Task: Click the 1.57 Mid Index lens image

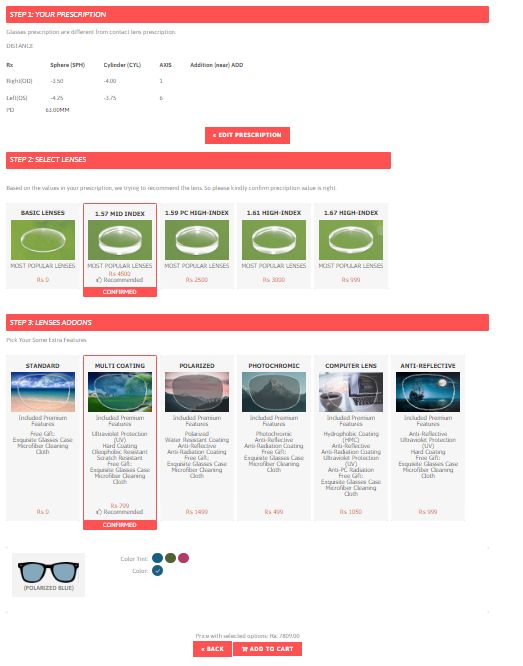Action: [120, 240]
